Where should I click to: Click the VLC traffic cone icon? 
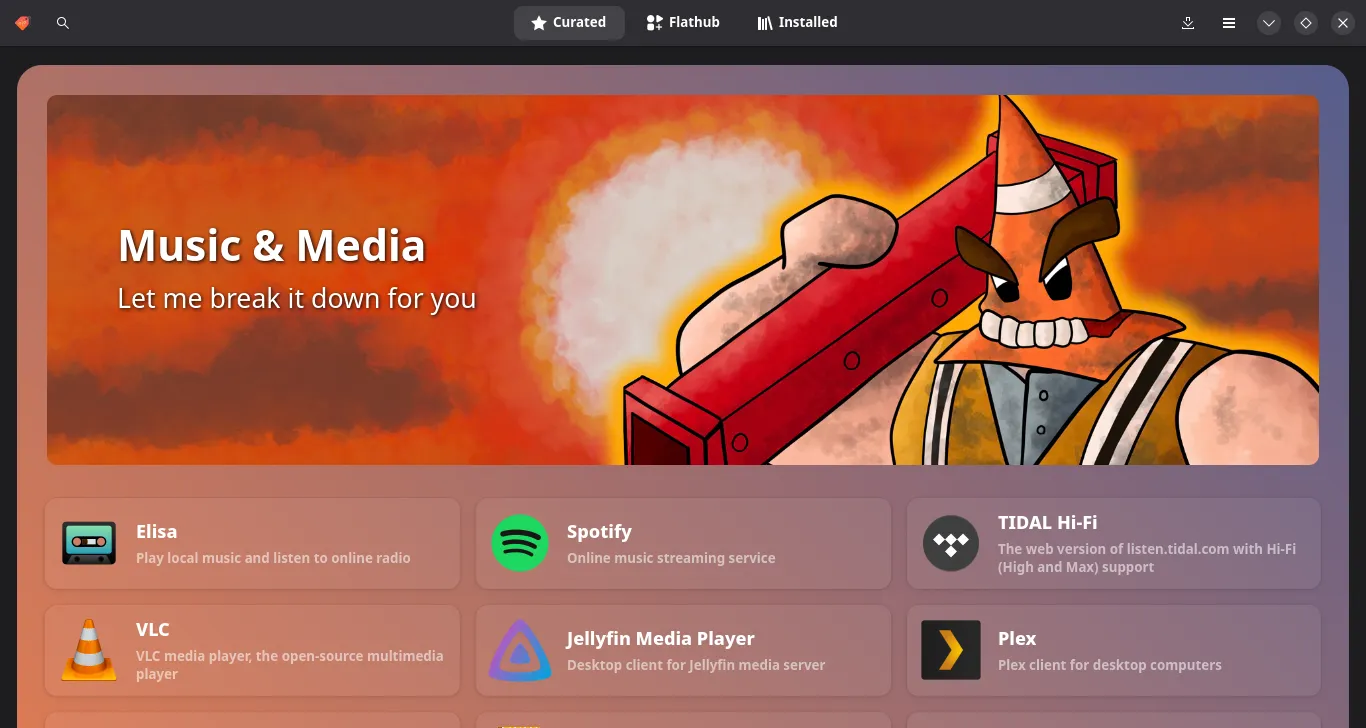click(89, 650)
